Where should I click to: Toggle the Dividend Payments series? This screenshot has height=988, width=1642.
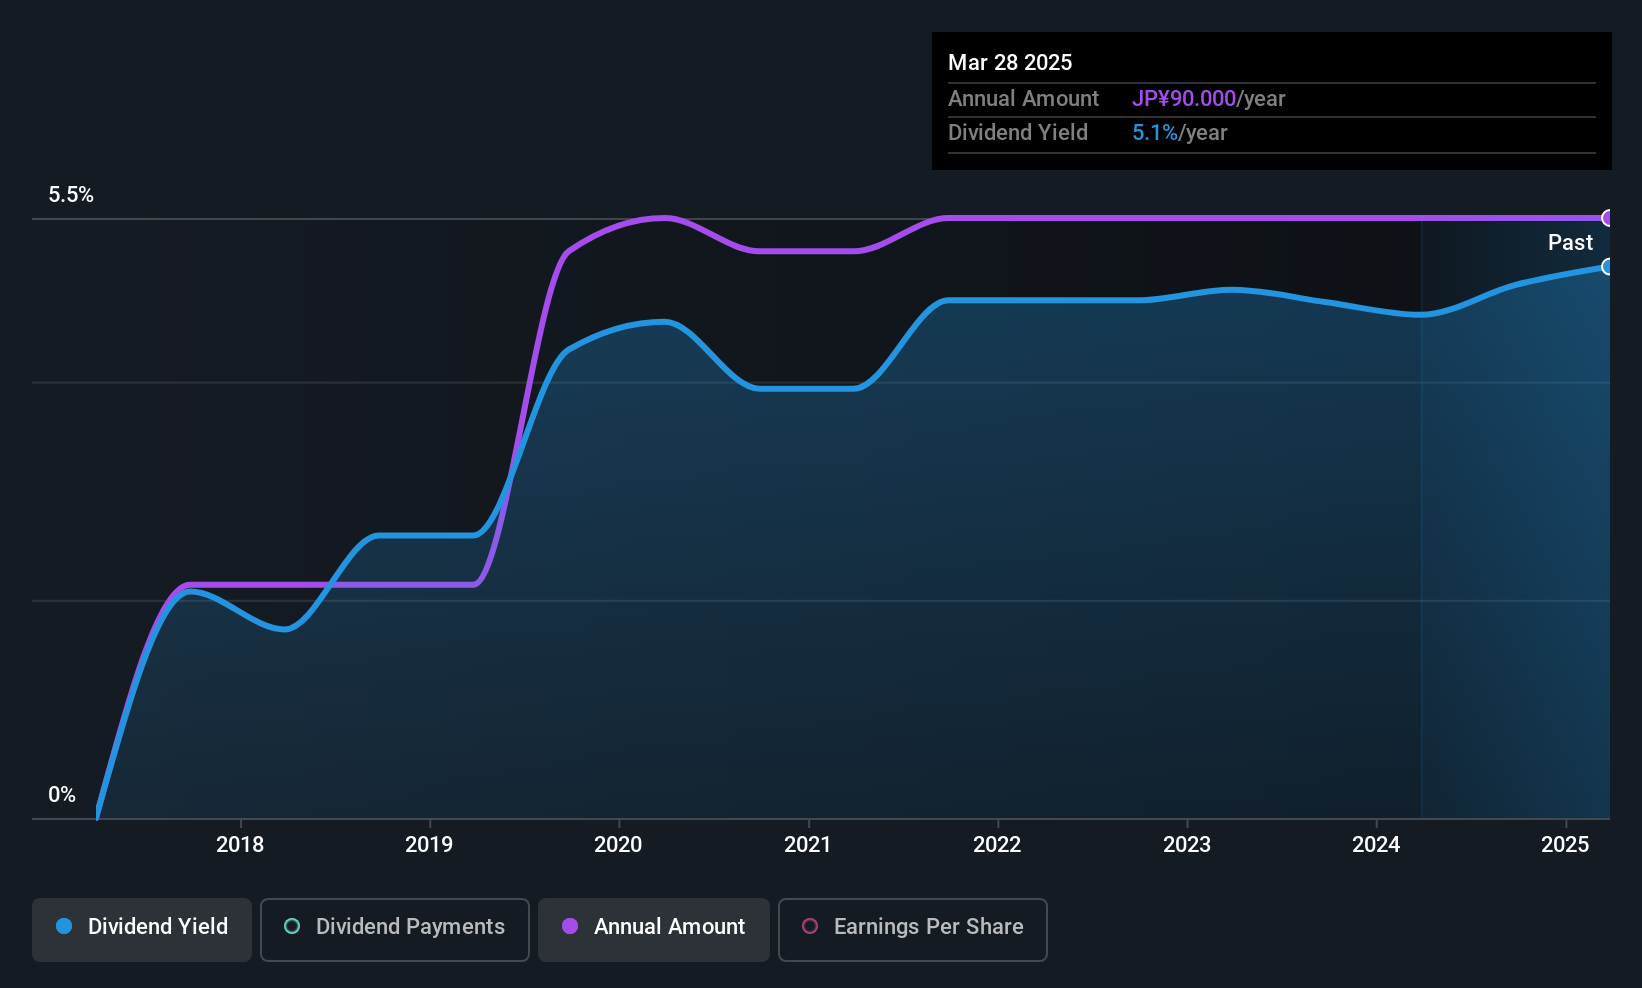394,929
